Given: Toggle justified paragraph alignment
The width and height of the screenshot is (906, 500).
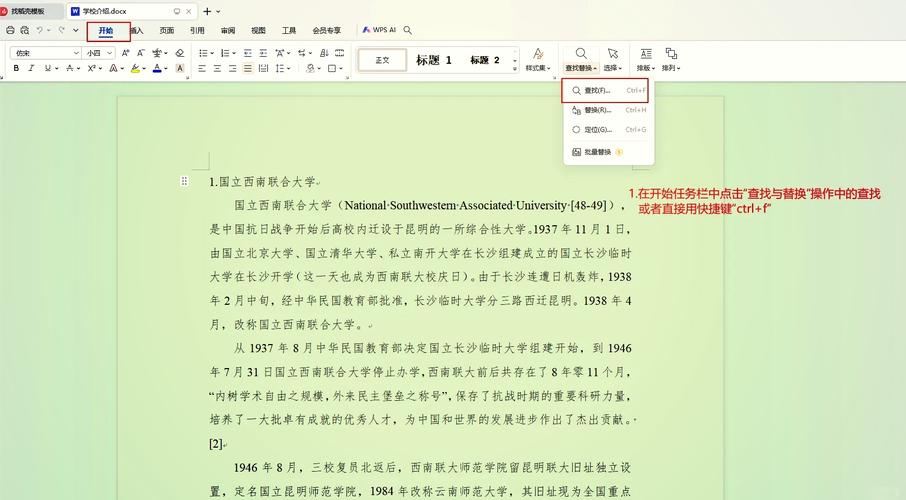Looking at the screenshot, I should pos(248,69).
